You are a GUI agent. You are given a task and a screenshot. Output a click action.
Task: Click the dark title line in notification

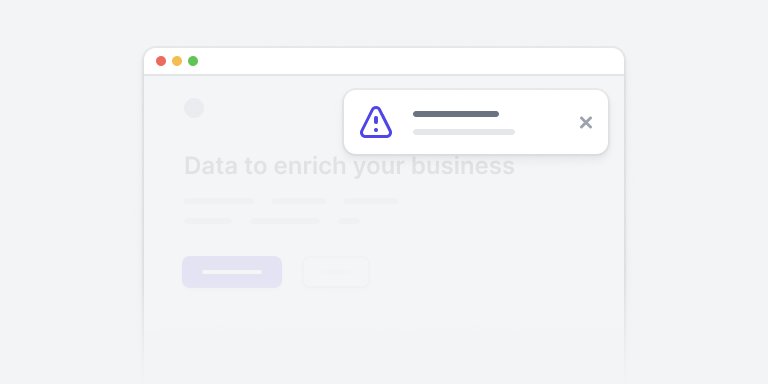[456, 114]
